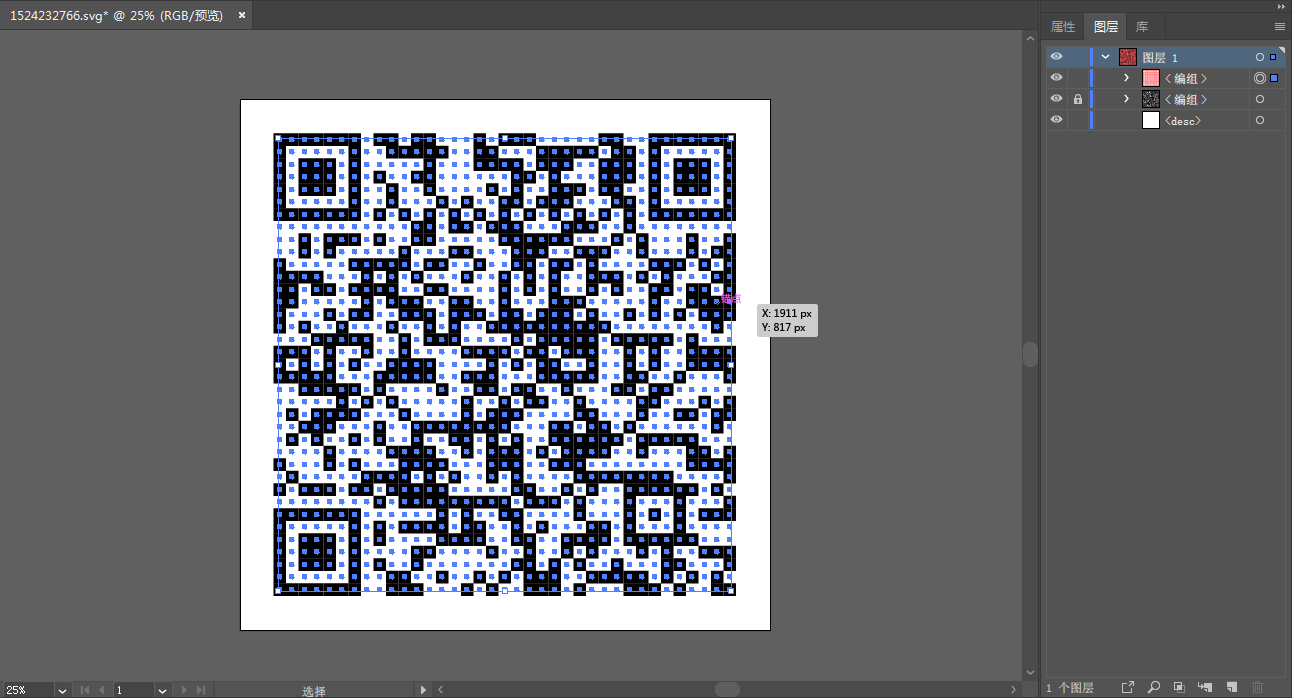Image resolution: width=1292 pixels, height=698 pixels.
Task: Create a new layer icon
Action: [1232, 687]
